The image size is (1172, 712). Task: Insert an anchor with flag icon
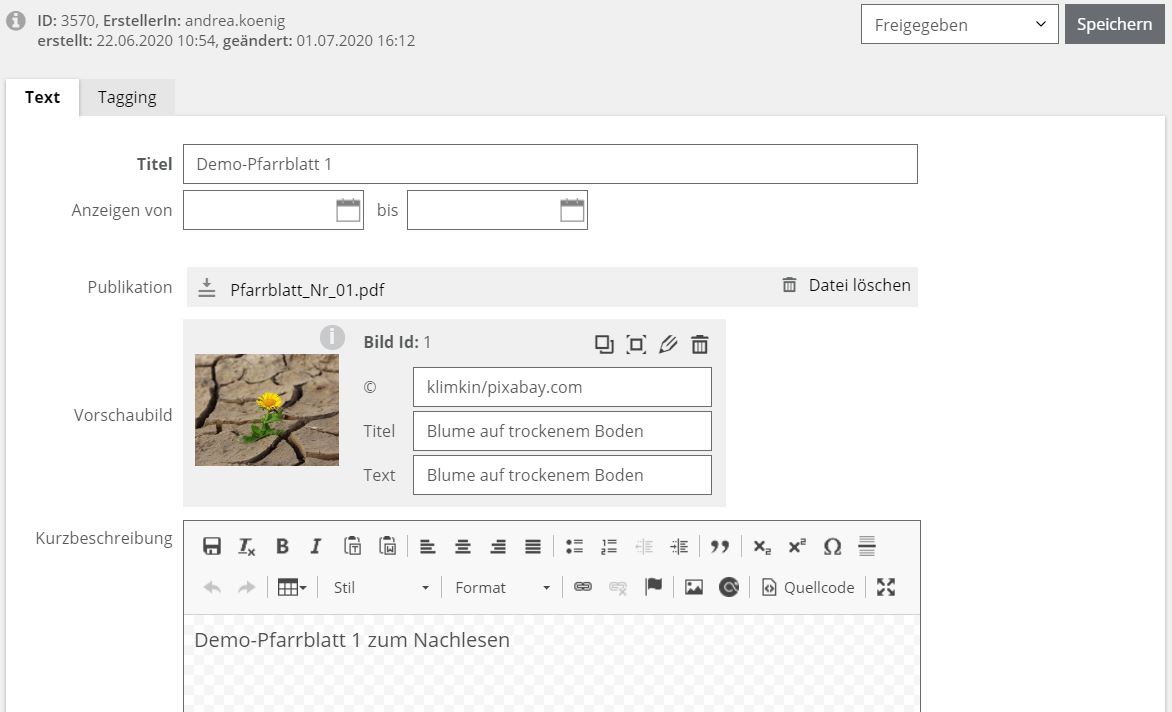[x=653, y=587]
